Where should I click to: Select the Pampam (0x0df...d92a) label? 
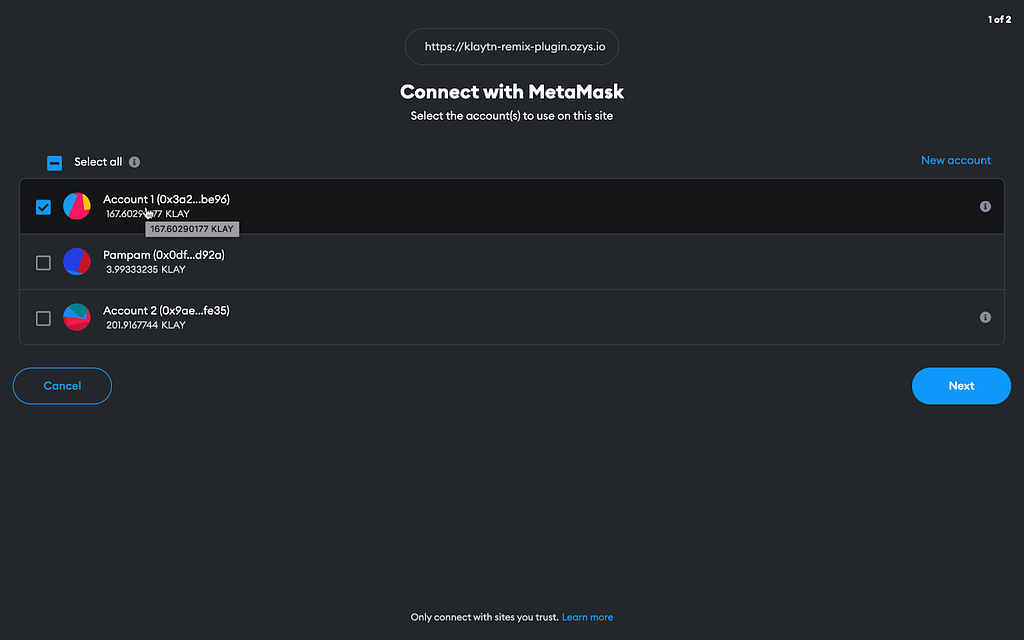click(x=164, y=255)
